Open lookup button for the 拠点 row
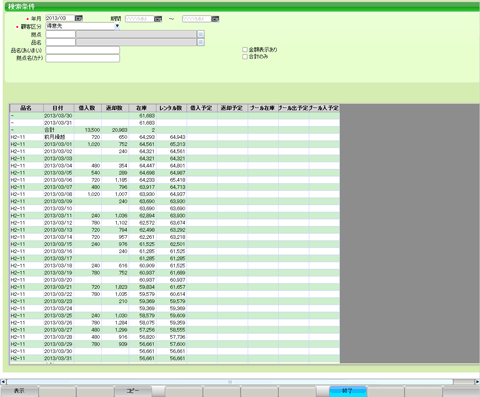The width and height of the screenshot is (480, 397). click(201, 34)
